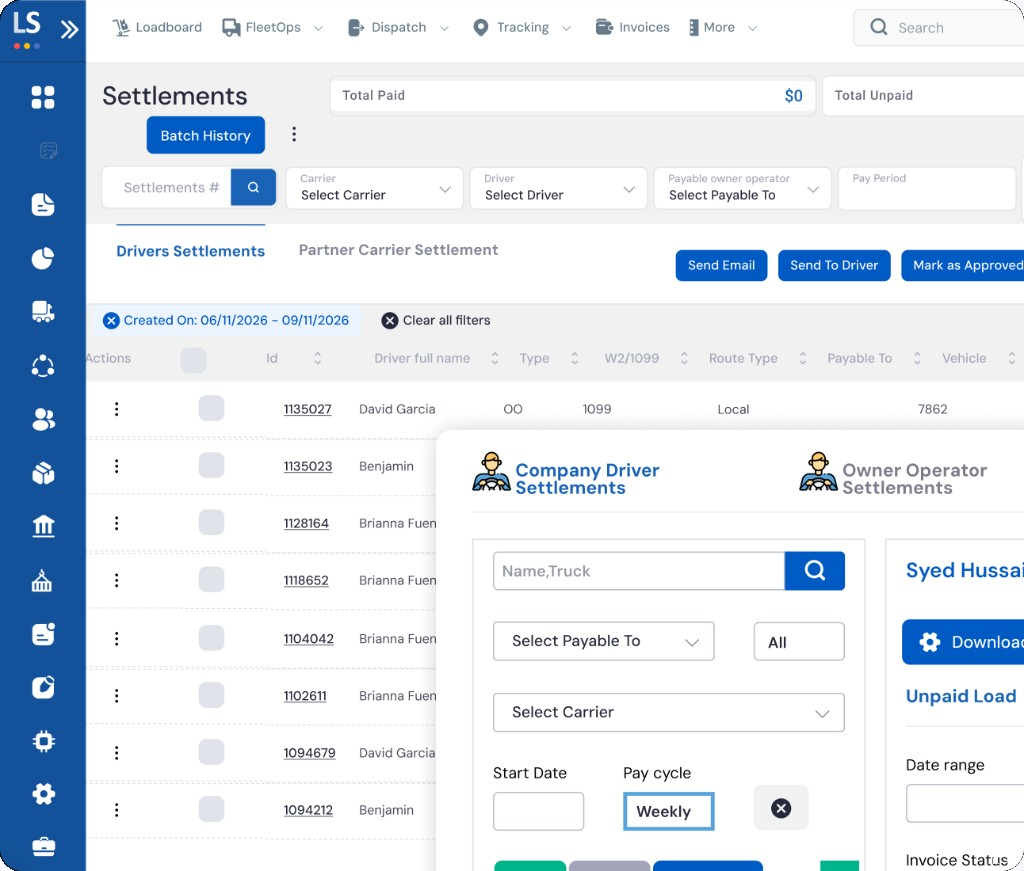Open the people group icon in sidebar
The image size is (1024, 871).
[x=43, y=419]
